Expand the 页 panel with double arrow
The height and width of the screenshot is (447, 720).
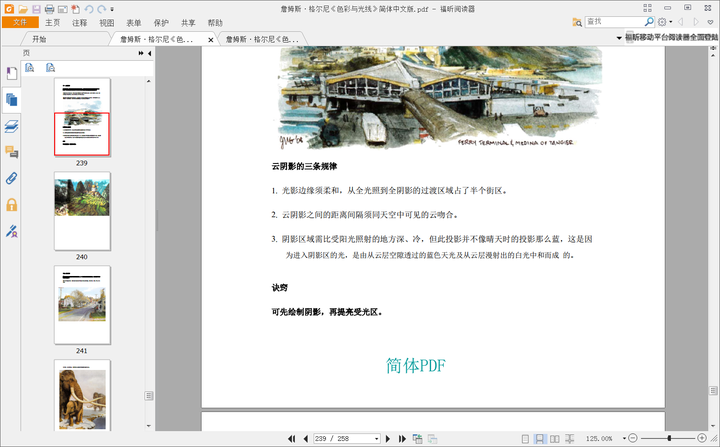click(x=141, y=53)
